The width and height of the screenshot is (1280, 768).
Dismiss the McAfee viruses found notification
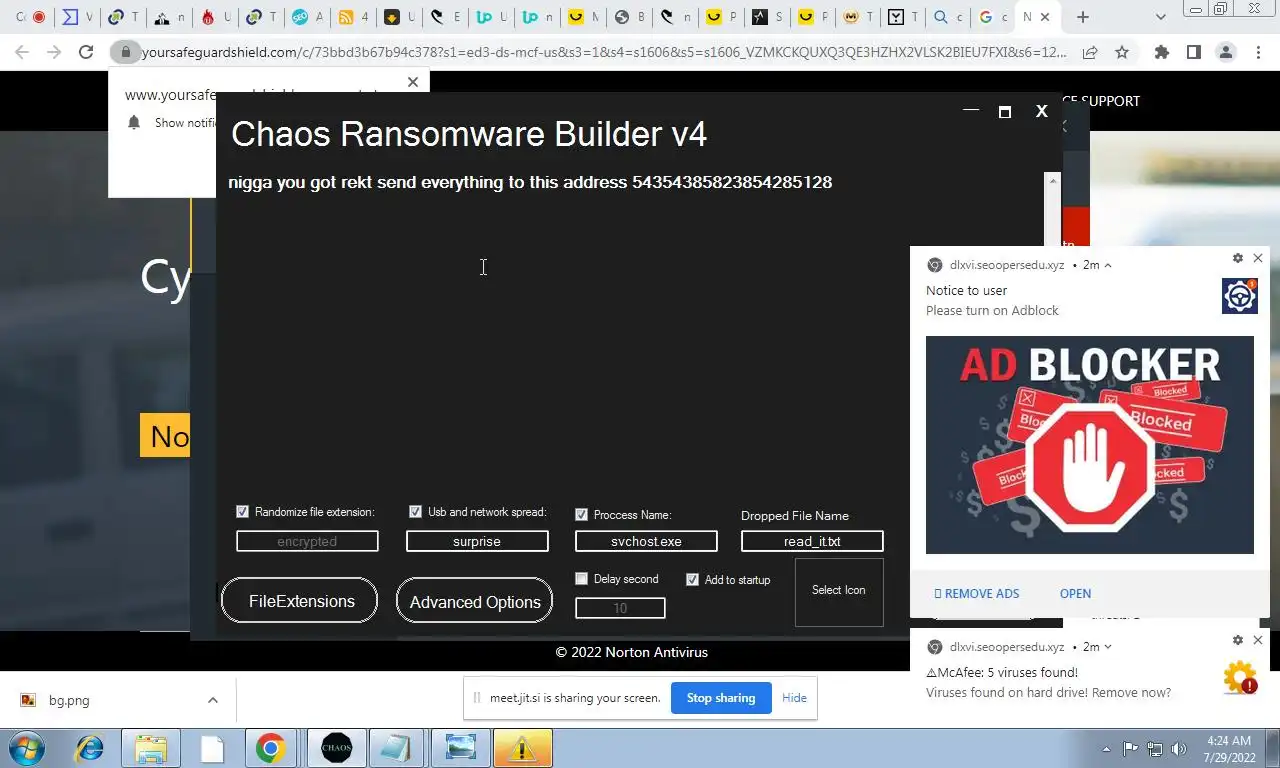point(1258,640)
